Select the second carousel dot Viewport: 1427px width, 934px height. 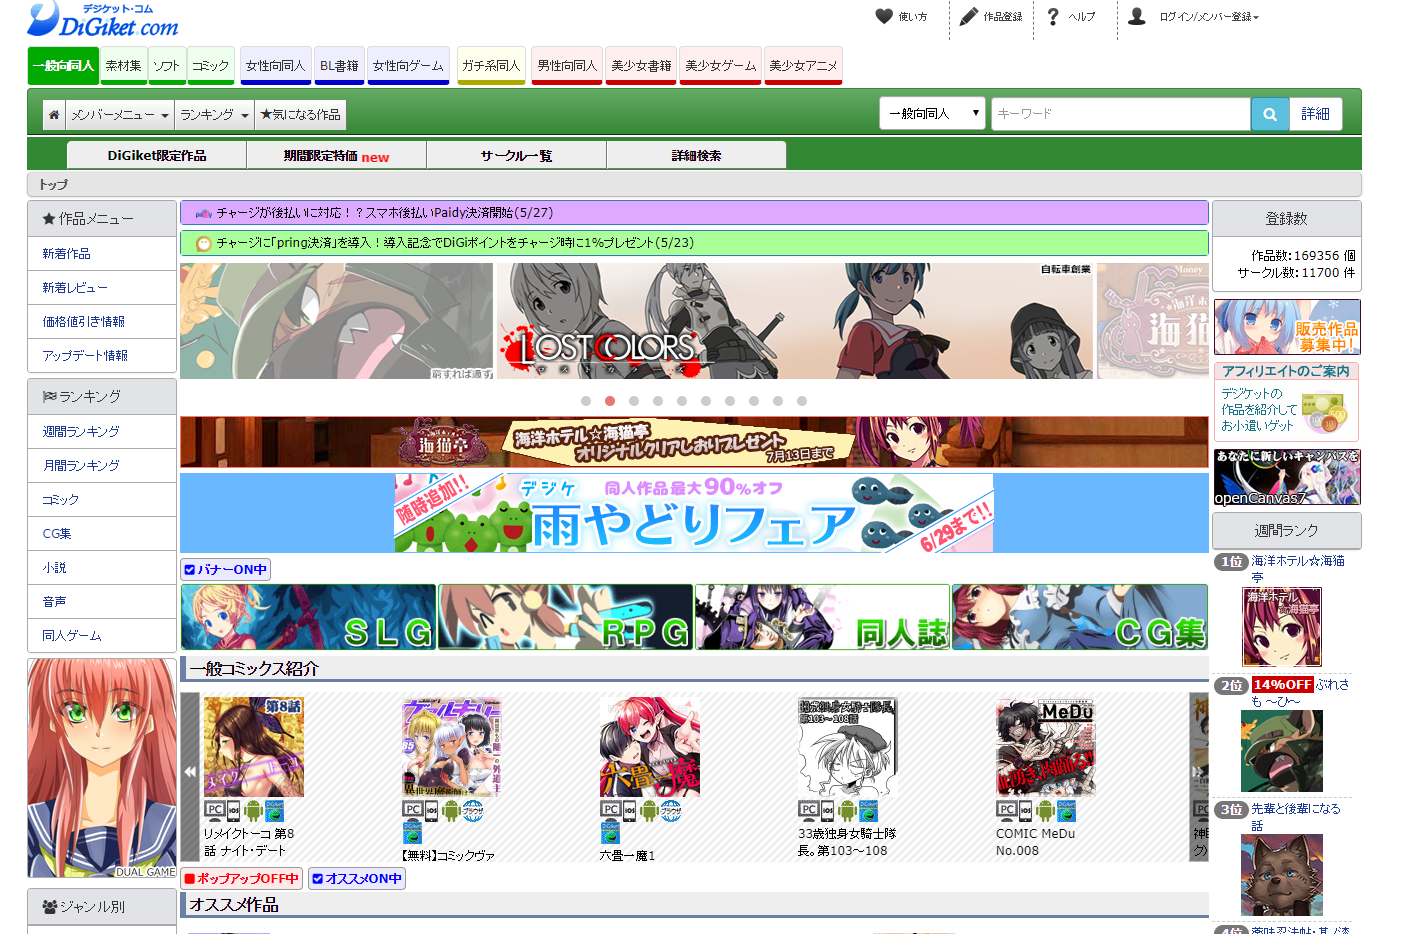pos(610,401)
